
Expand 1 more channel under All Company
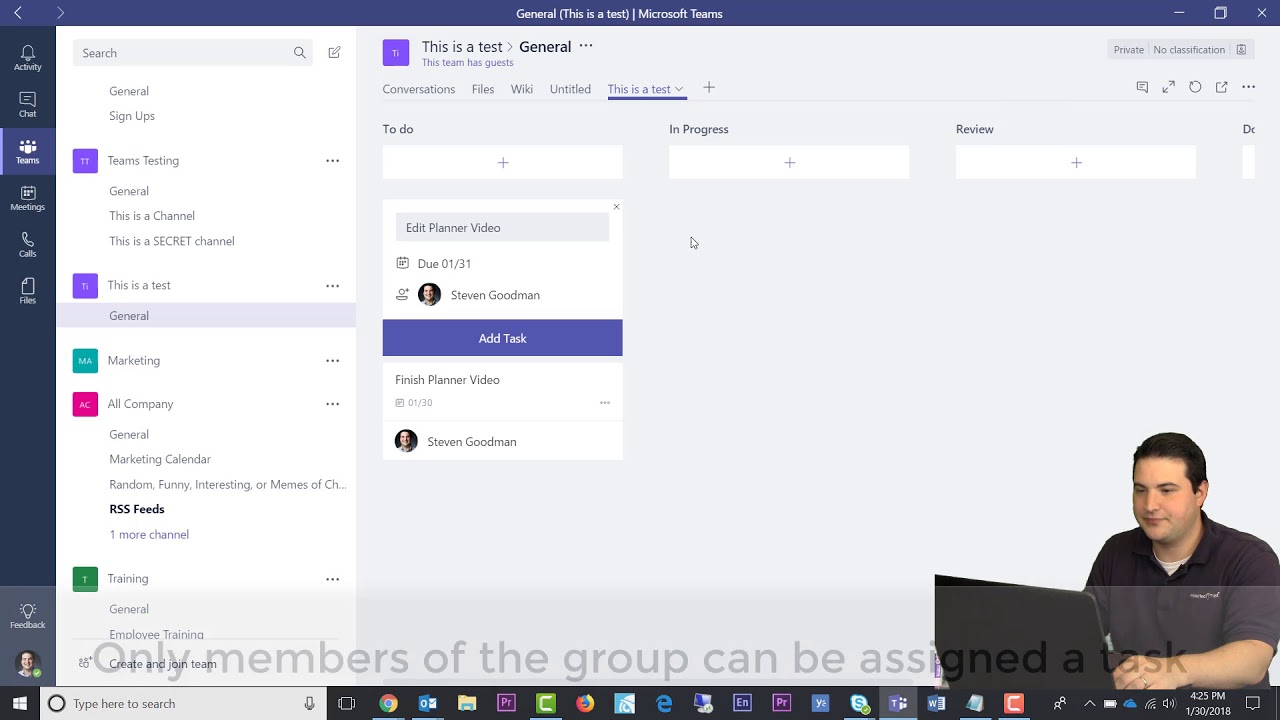point(149,534)
